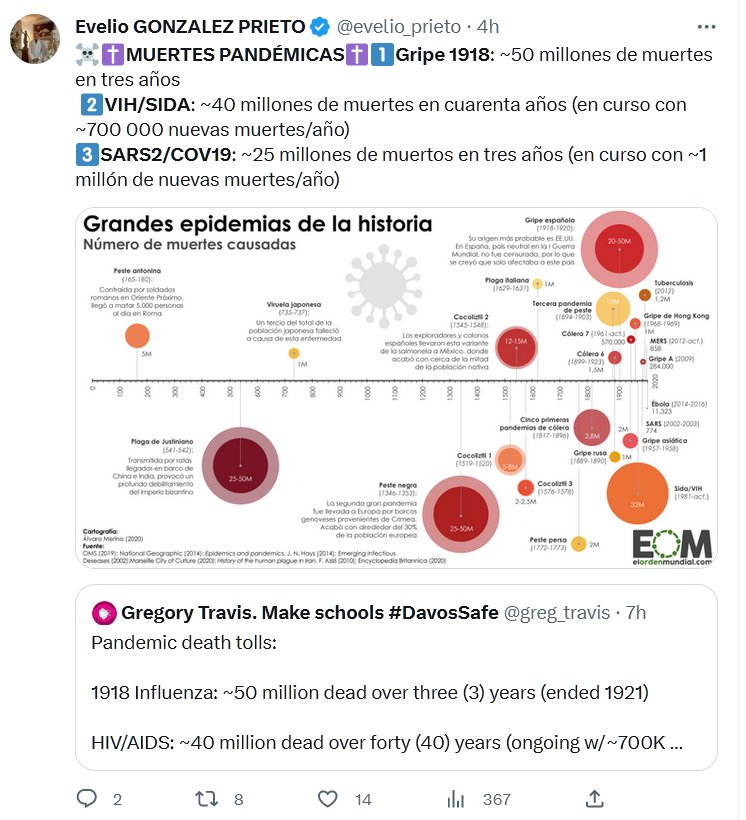Click the @greg_travis handle
This screenshot has width=746, height=820.
(558, 612)
